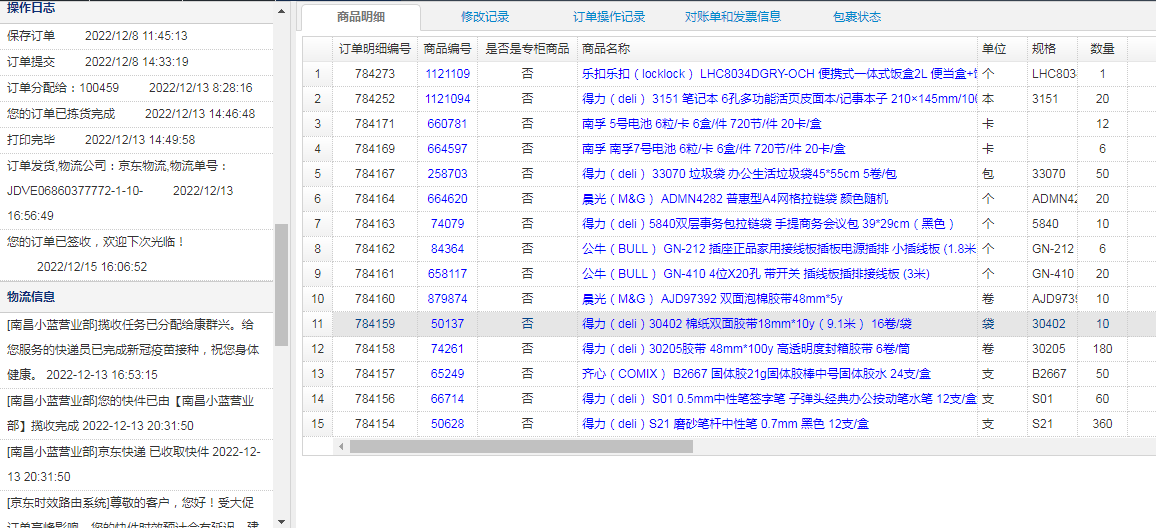Screen dimensions: 1156x528
Task: Open the 包裹状态 tab
Action: coord(857,17)
